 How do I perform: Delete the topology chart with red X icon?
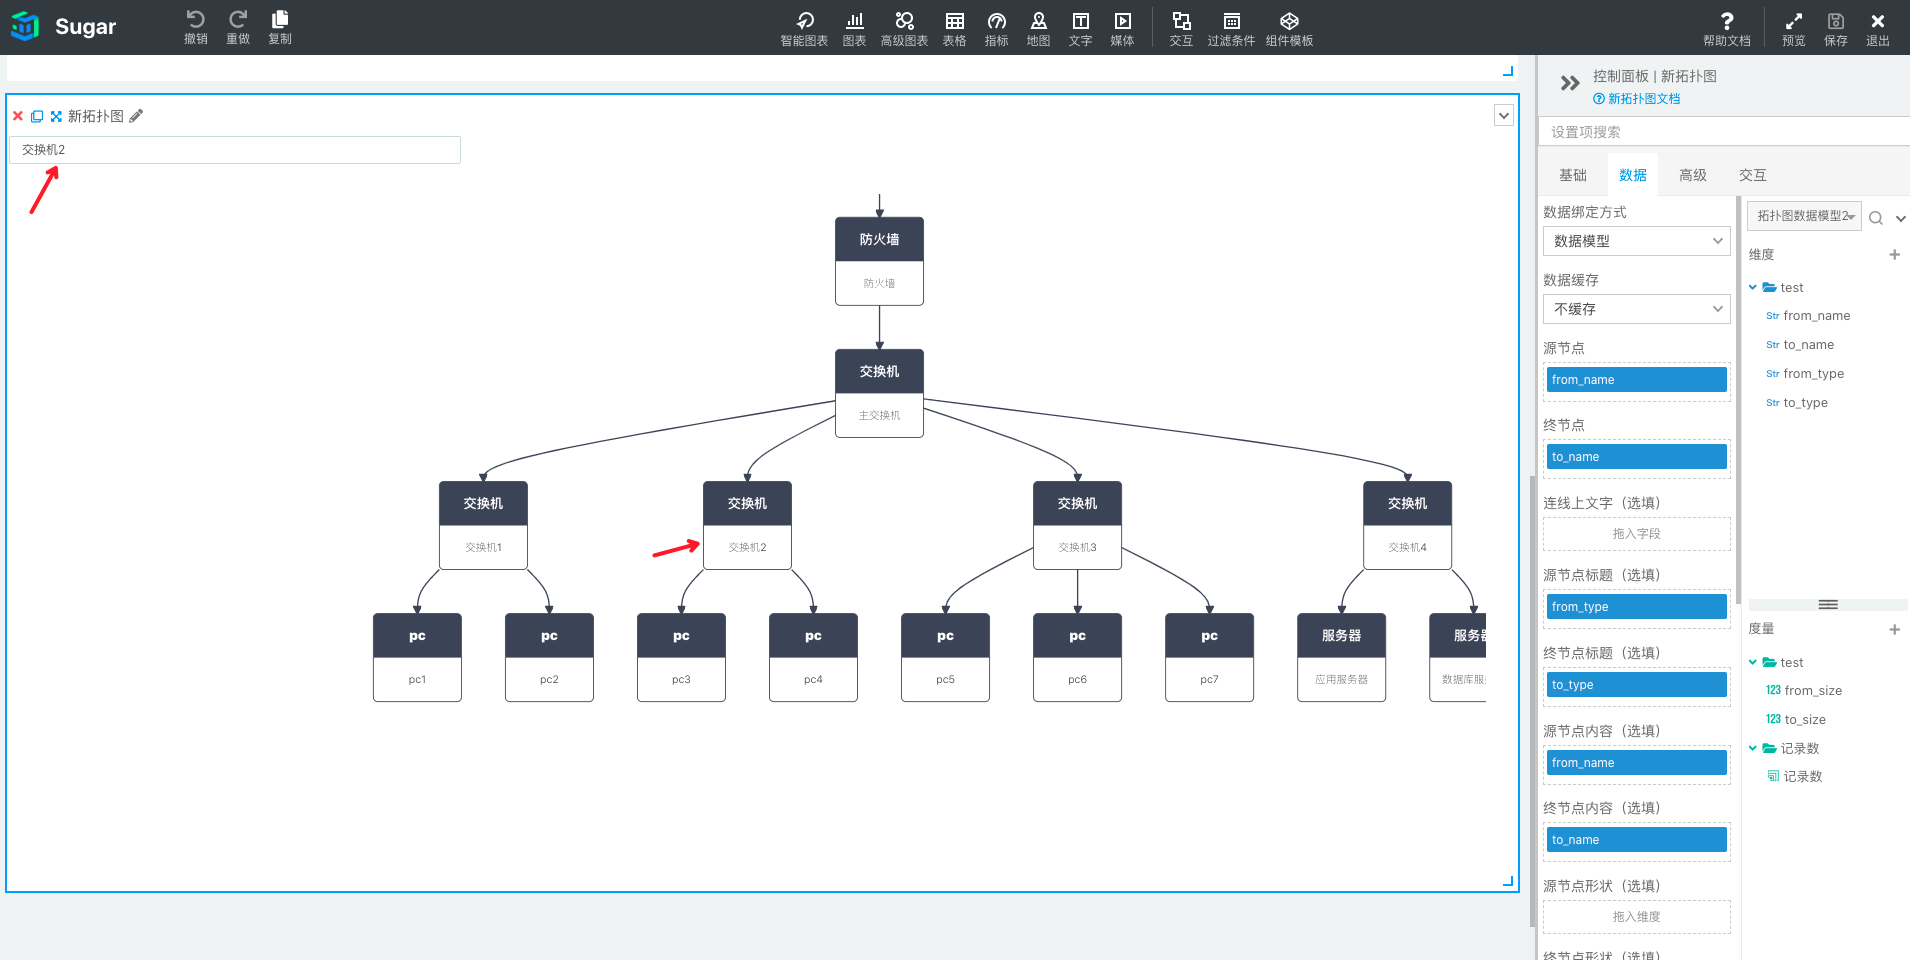click(18, 116)
